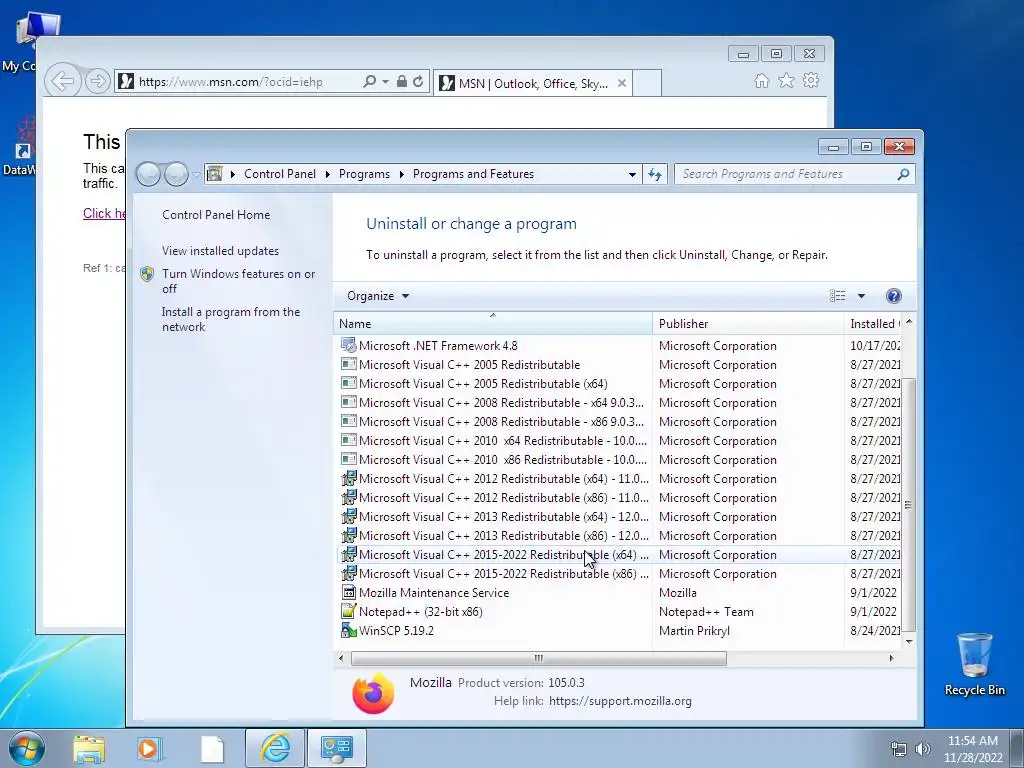Select Control Panel breadcrumb
Image resolution: width=1024 pixels, height=768 pixels.
tap(280, 174)
